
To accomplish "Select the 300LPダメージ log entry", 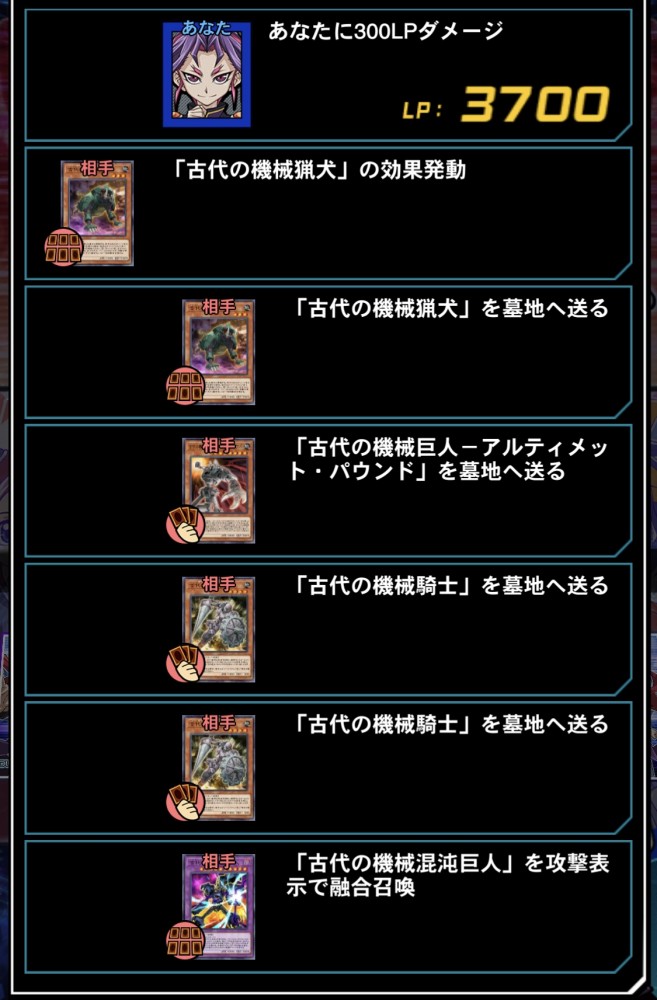I will [x=328, y=75].
